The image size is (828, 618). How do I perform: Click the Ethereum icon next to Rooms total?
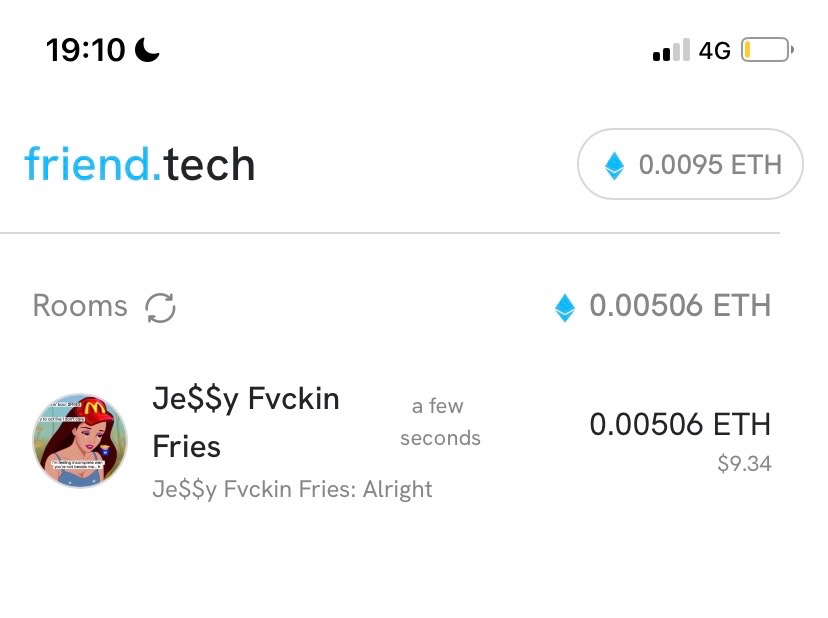point(565,307)
